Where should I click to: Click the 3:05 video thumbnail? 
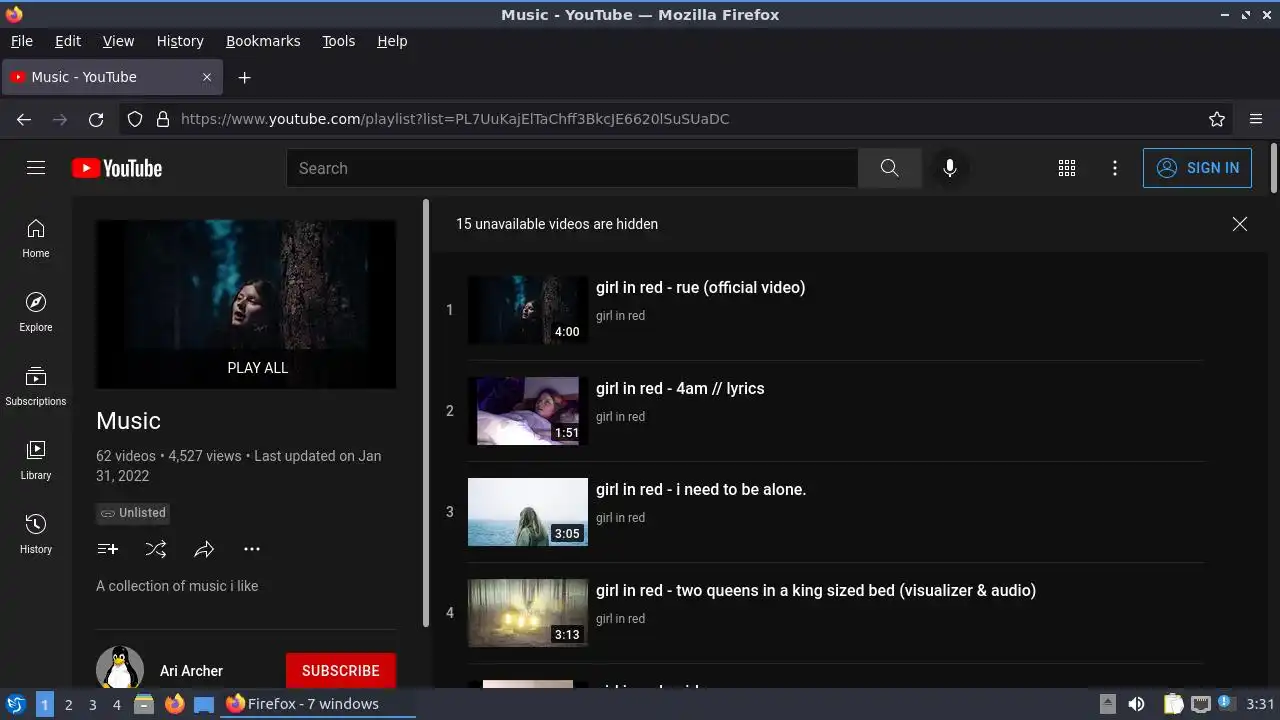[x=528, y=512]
